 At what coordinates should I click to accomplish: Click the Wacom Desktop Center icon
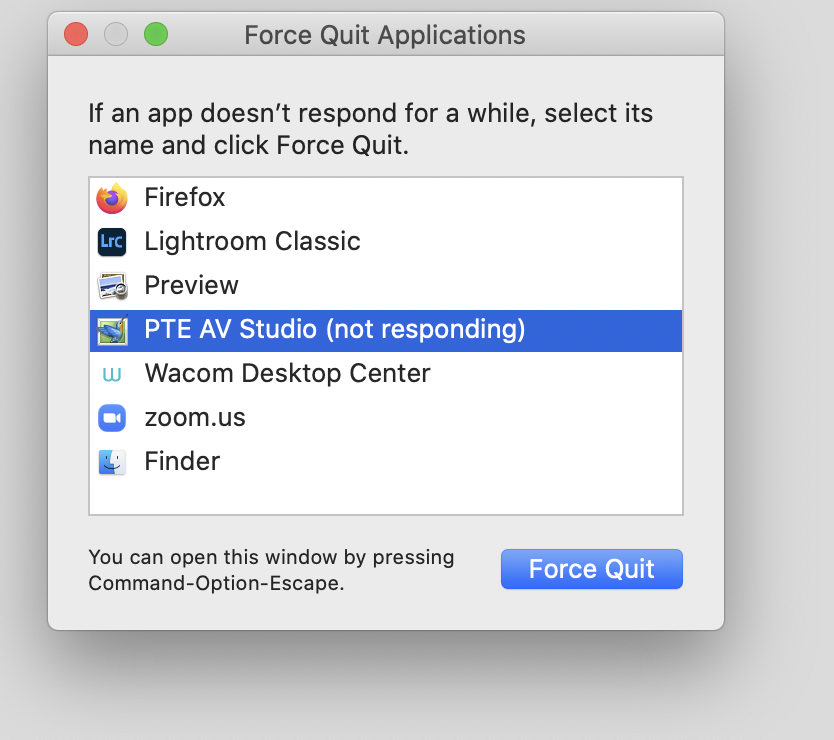pos(112,374)
